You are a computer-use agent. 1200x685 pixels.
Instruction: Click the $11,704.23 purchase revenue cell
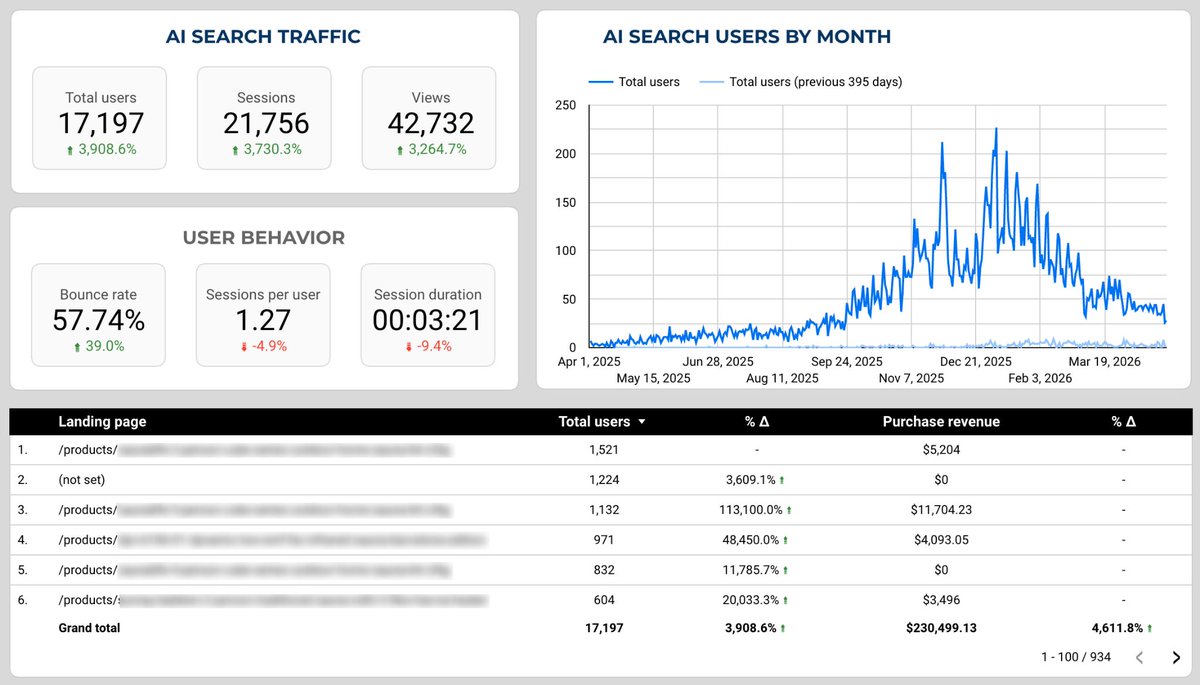(x=941, y=510)
